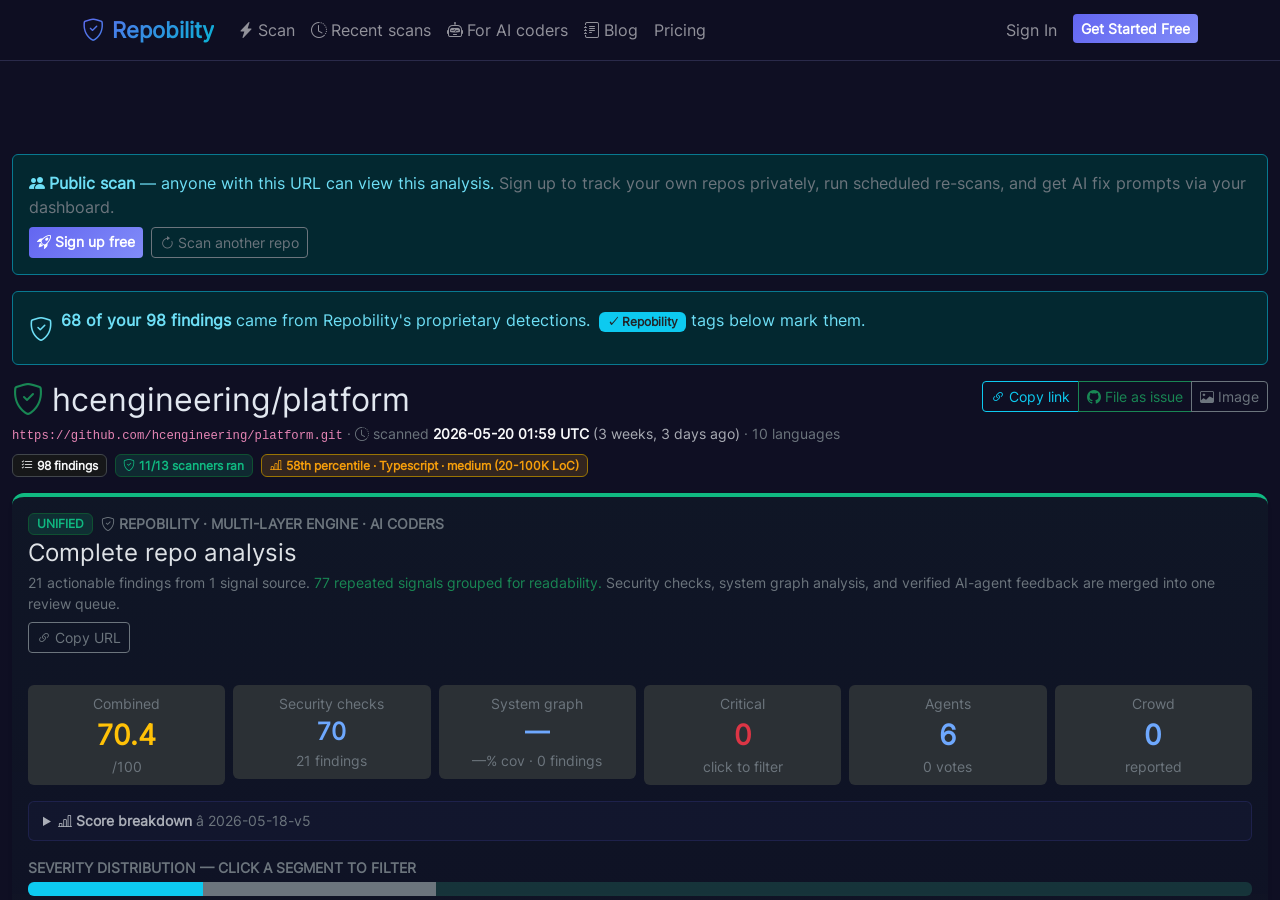Click the list icon on 98 findings badge

click(x=27, y=465)
